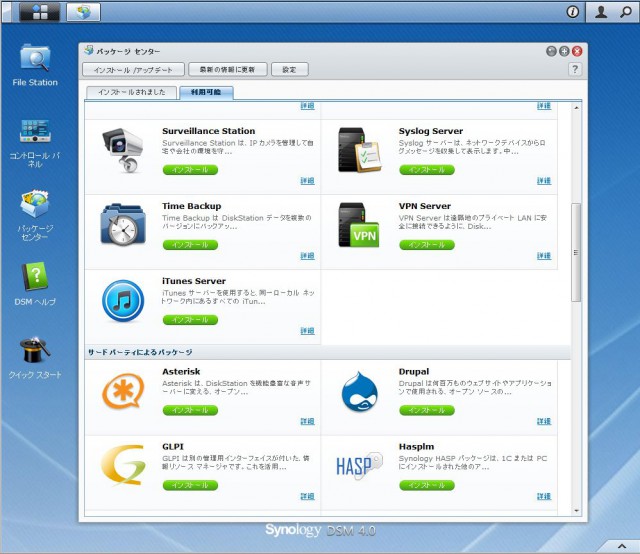Click the Syslog Server icon
640x554 pixels.
360,150
